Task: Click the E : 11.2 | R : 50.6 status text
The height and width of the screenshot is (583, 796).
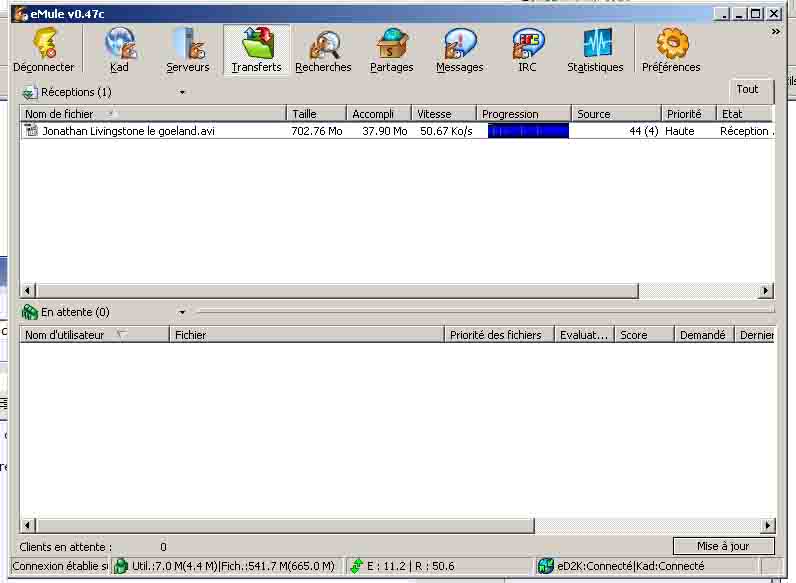Action: tap(411, 566)
